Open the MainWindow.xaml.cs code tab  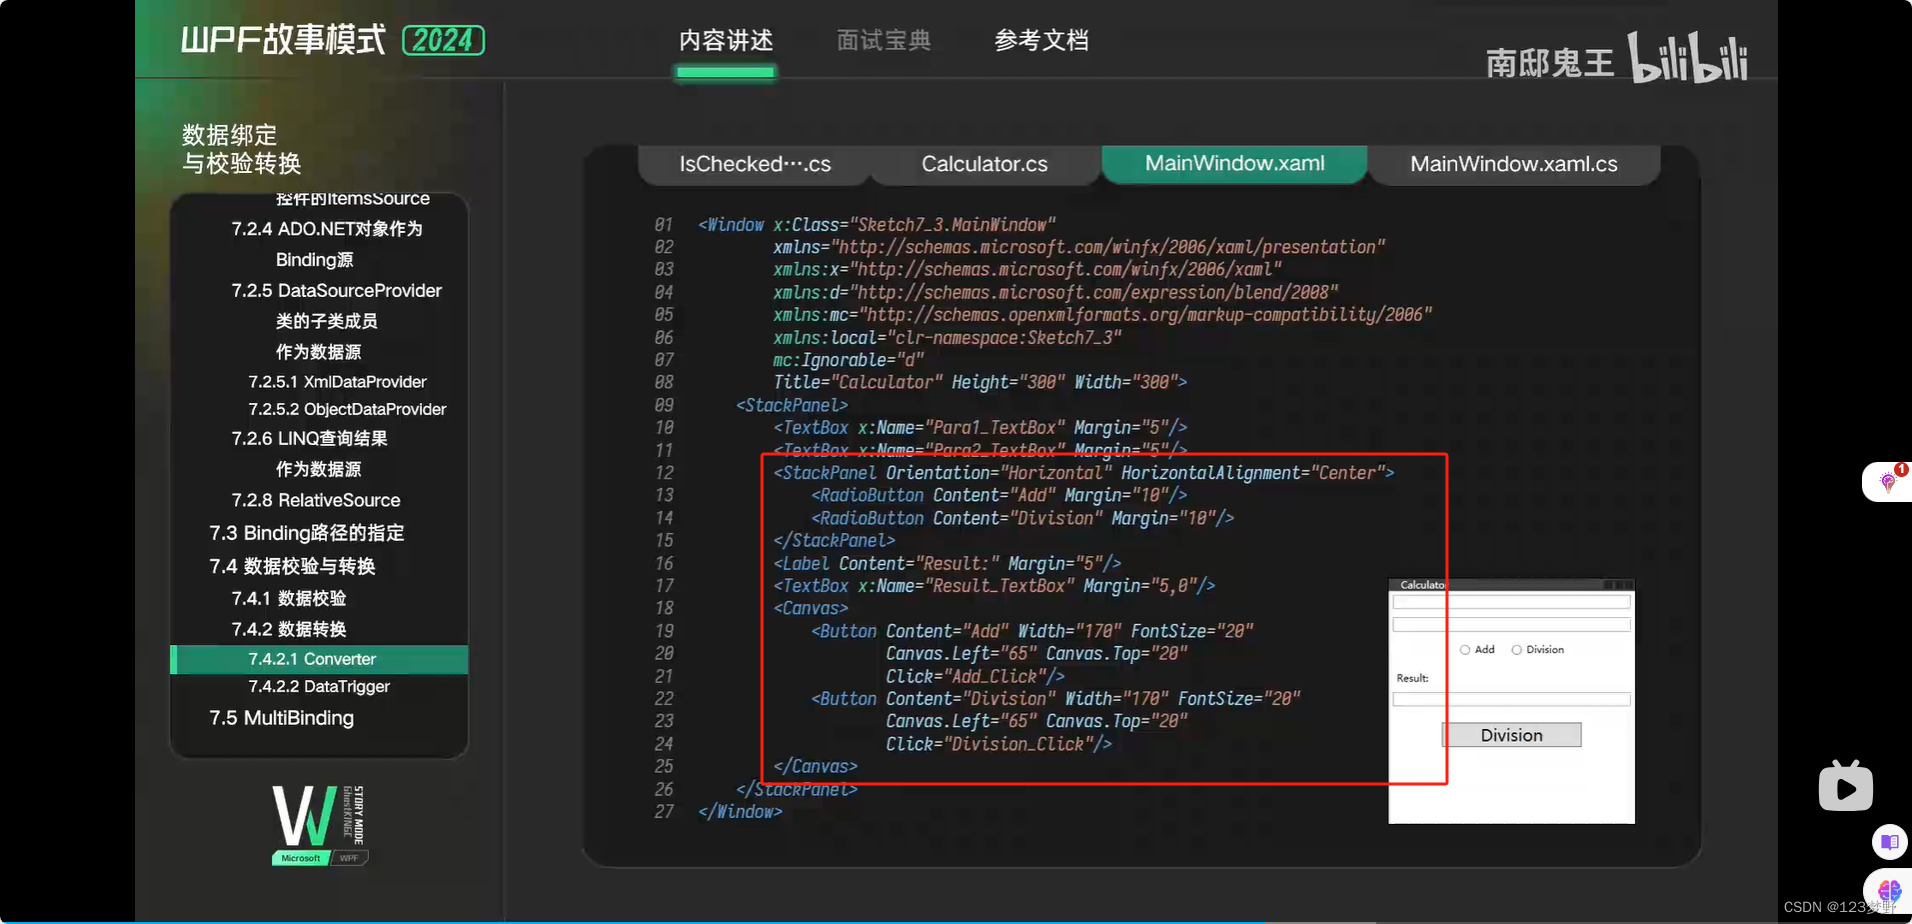(1514, 164)
